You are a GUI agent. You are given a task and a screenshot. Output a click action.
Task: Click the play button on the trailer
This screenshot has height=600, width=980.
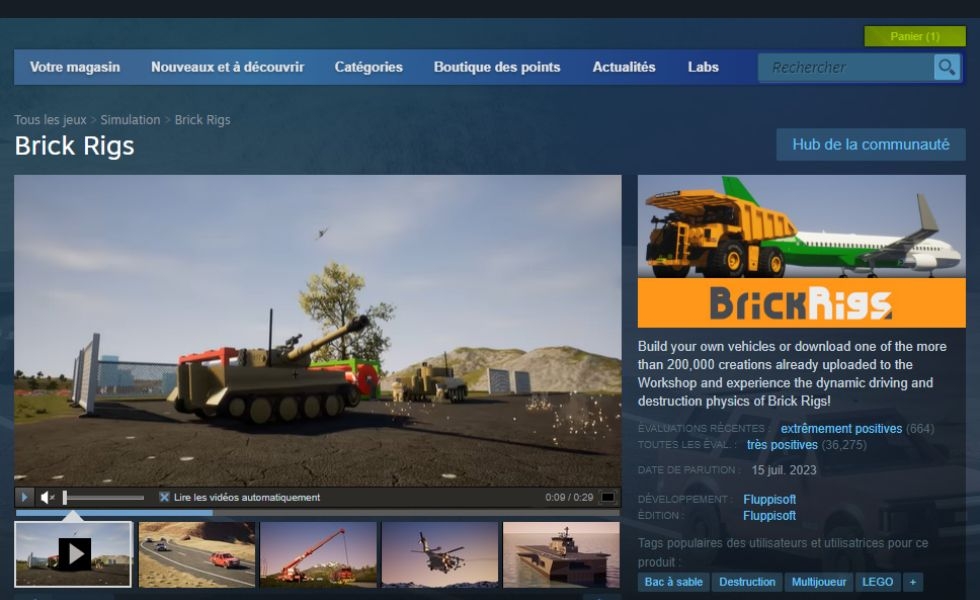[22, 496]
